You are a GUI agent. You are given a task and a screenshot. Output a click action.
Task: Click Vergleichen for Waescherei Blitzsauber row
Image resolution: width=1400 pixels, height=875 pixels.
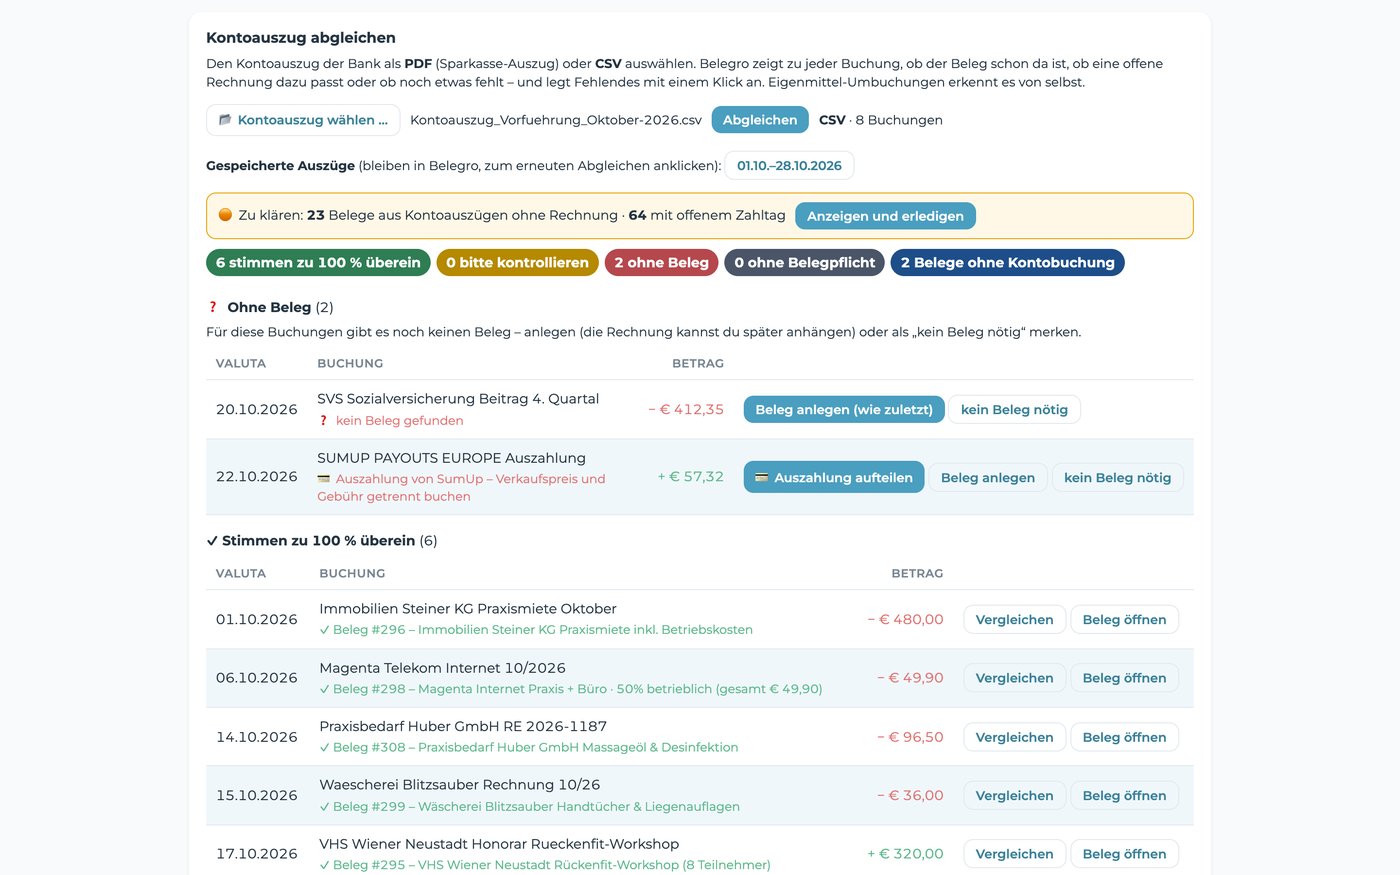click(x=1014, y=795)
